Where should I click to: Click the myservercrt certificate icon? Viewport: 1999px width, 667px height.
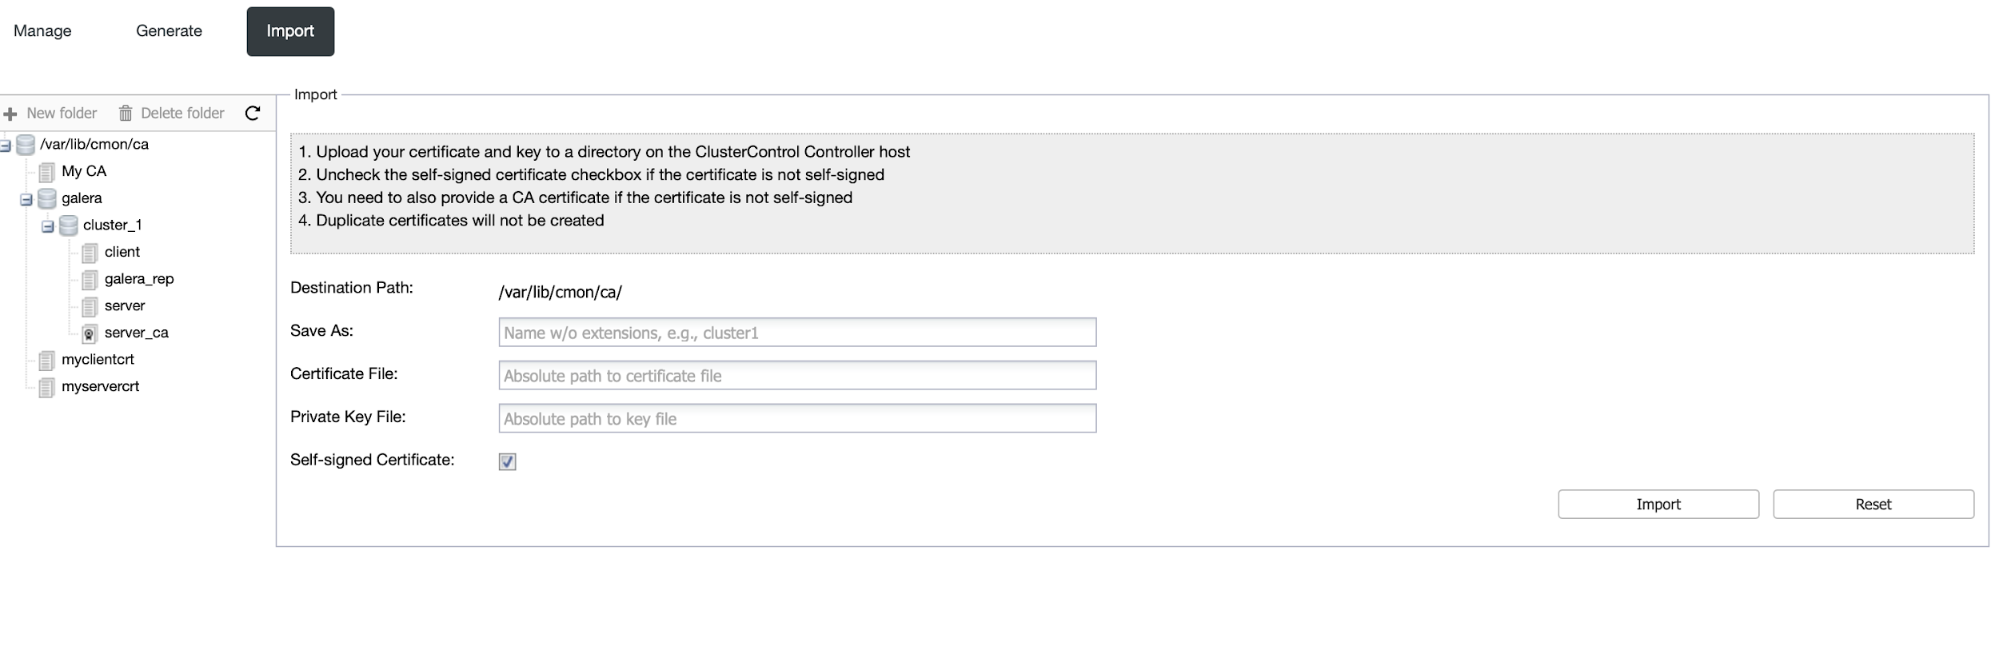[x=46, y=387]
